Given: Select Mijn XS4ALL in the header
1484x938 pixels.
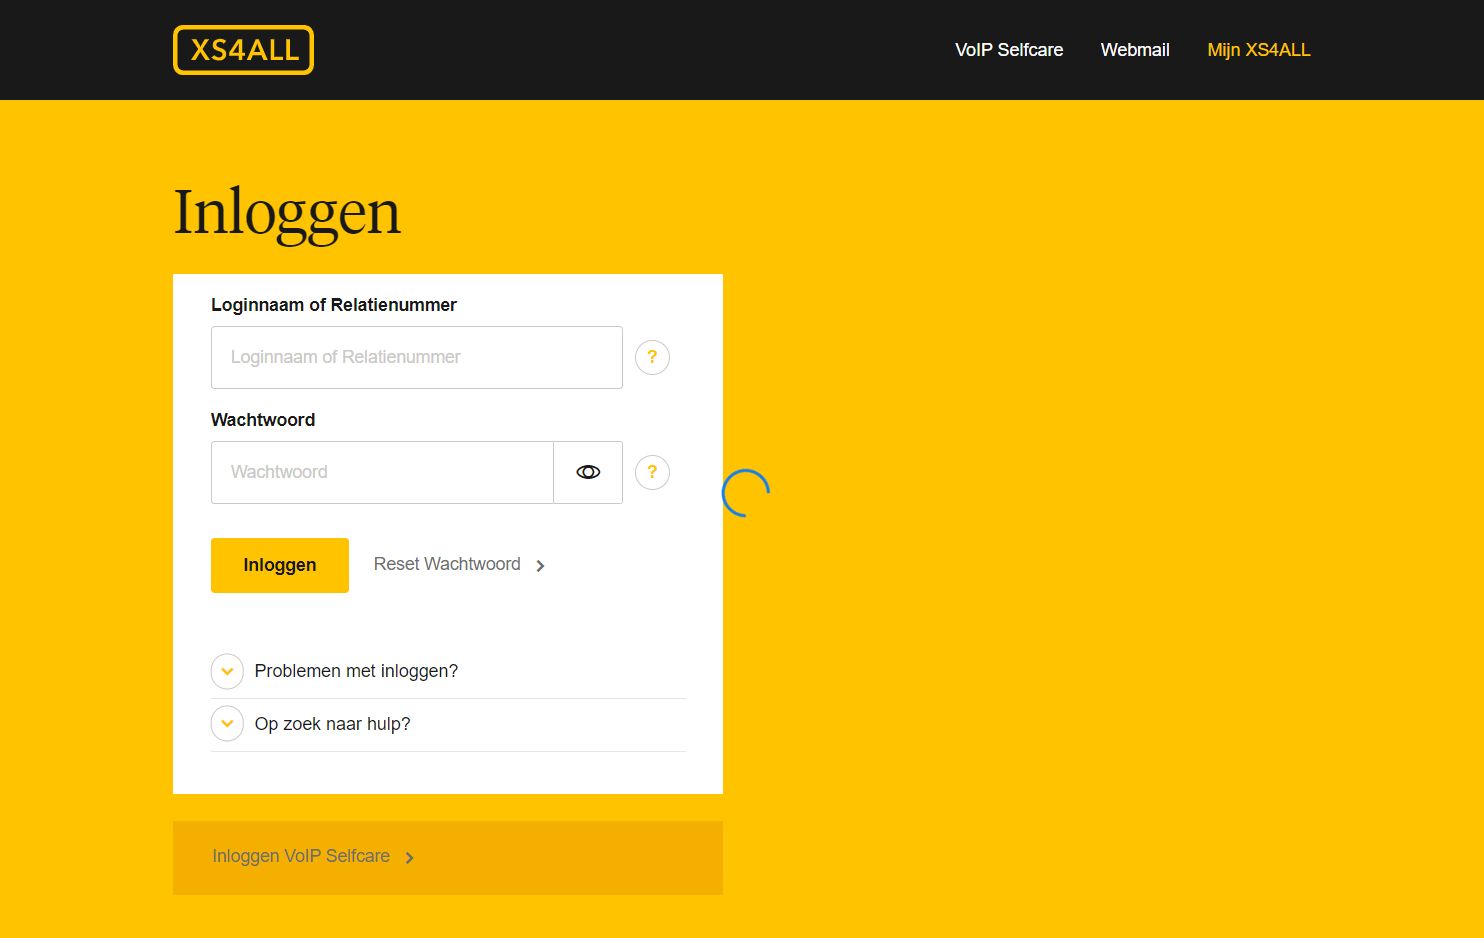Looking at the screenshot, I should pos(1259,49).
